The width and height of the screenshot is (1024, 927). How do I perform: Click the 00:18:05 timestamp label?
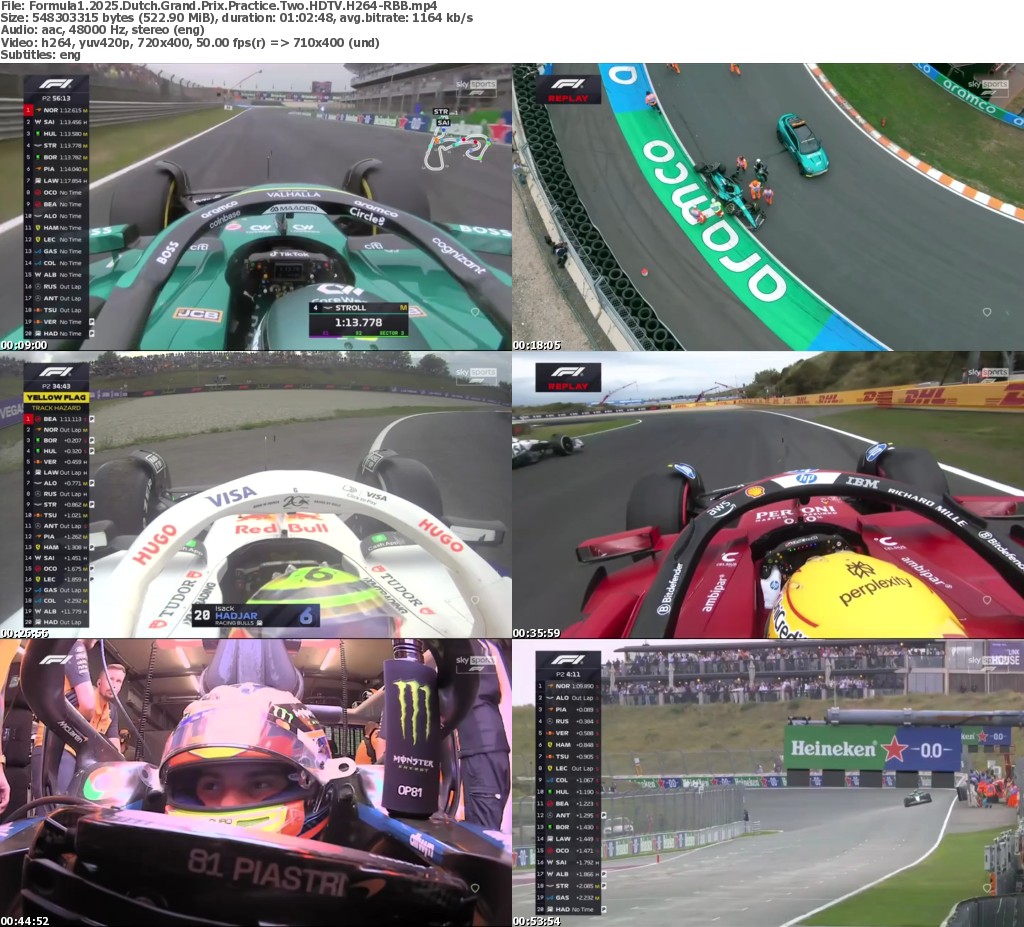click(x=537, y=345)
